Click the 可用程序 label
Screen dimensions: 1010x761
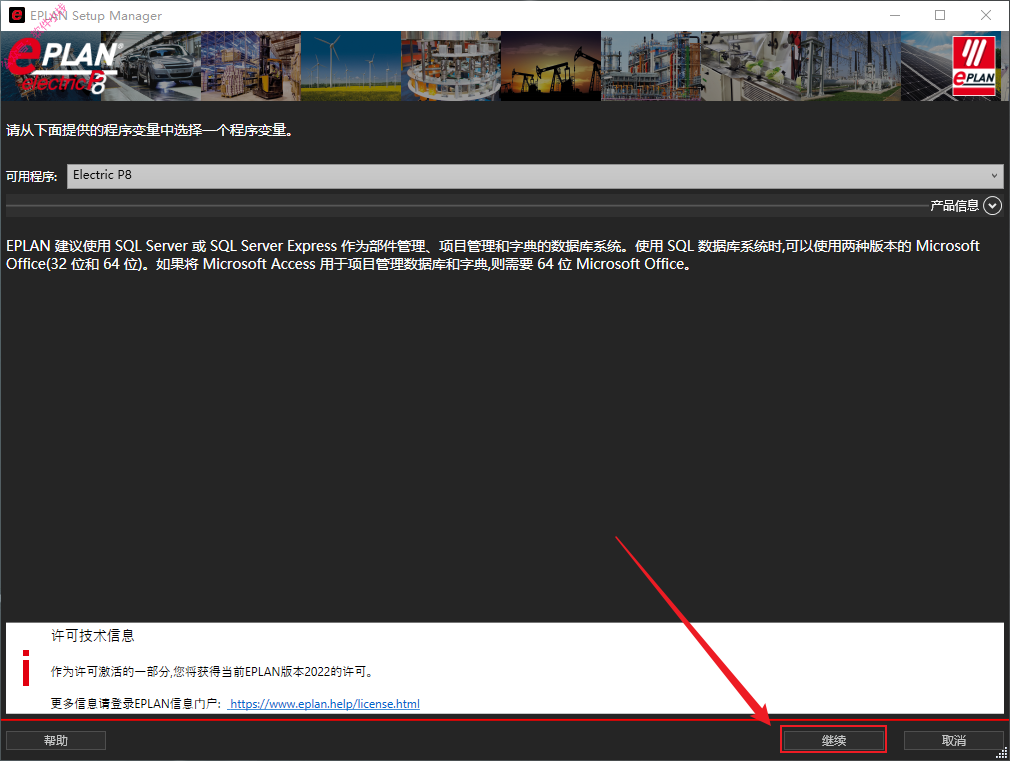point(32,177)
